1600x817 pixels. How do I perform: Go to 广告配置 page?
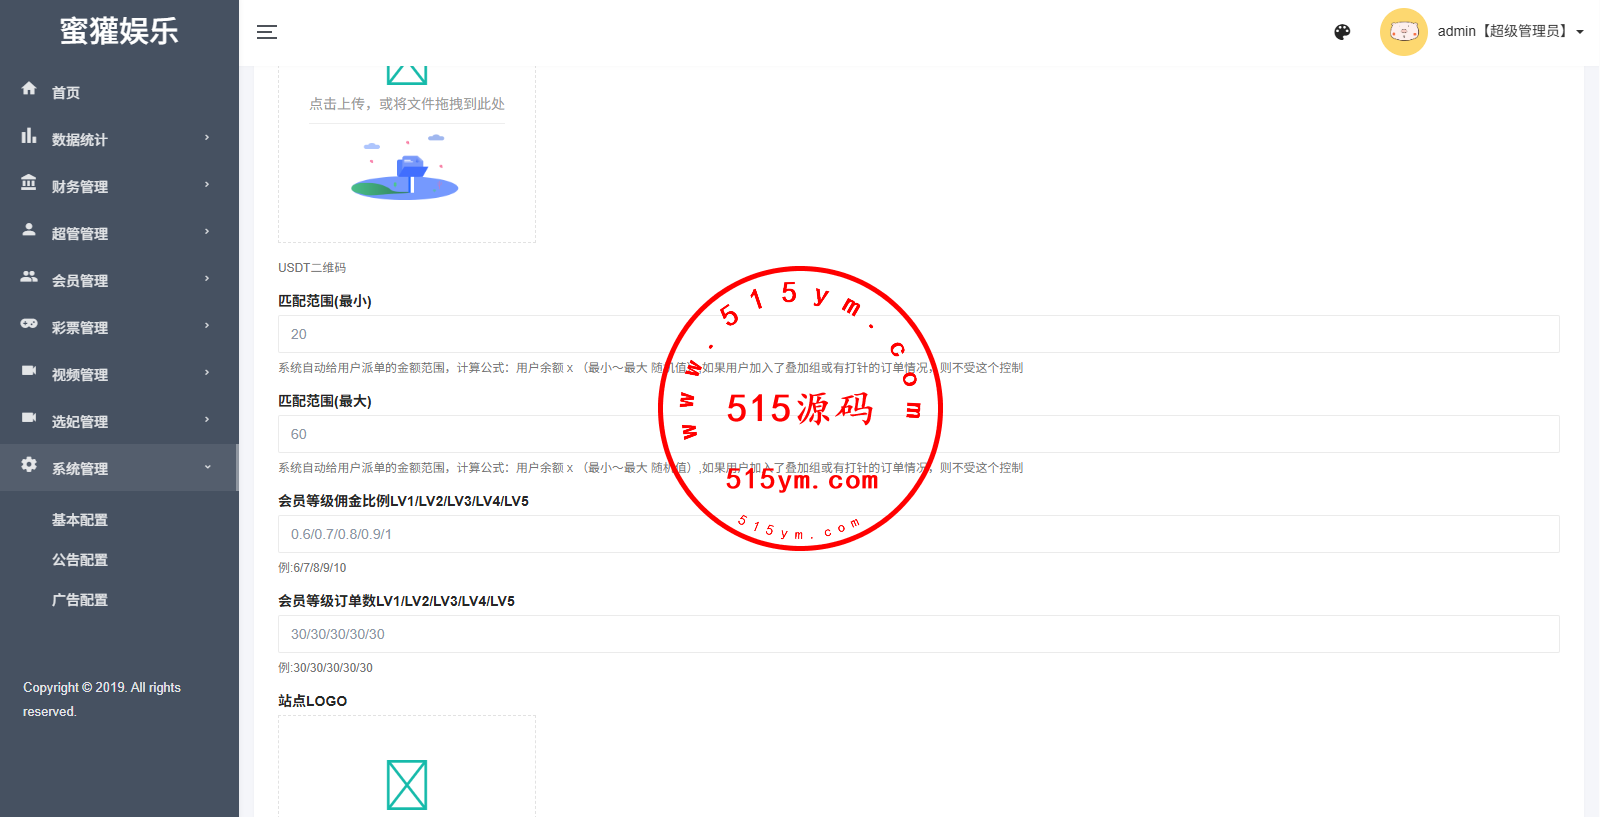[80, 600]
